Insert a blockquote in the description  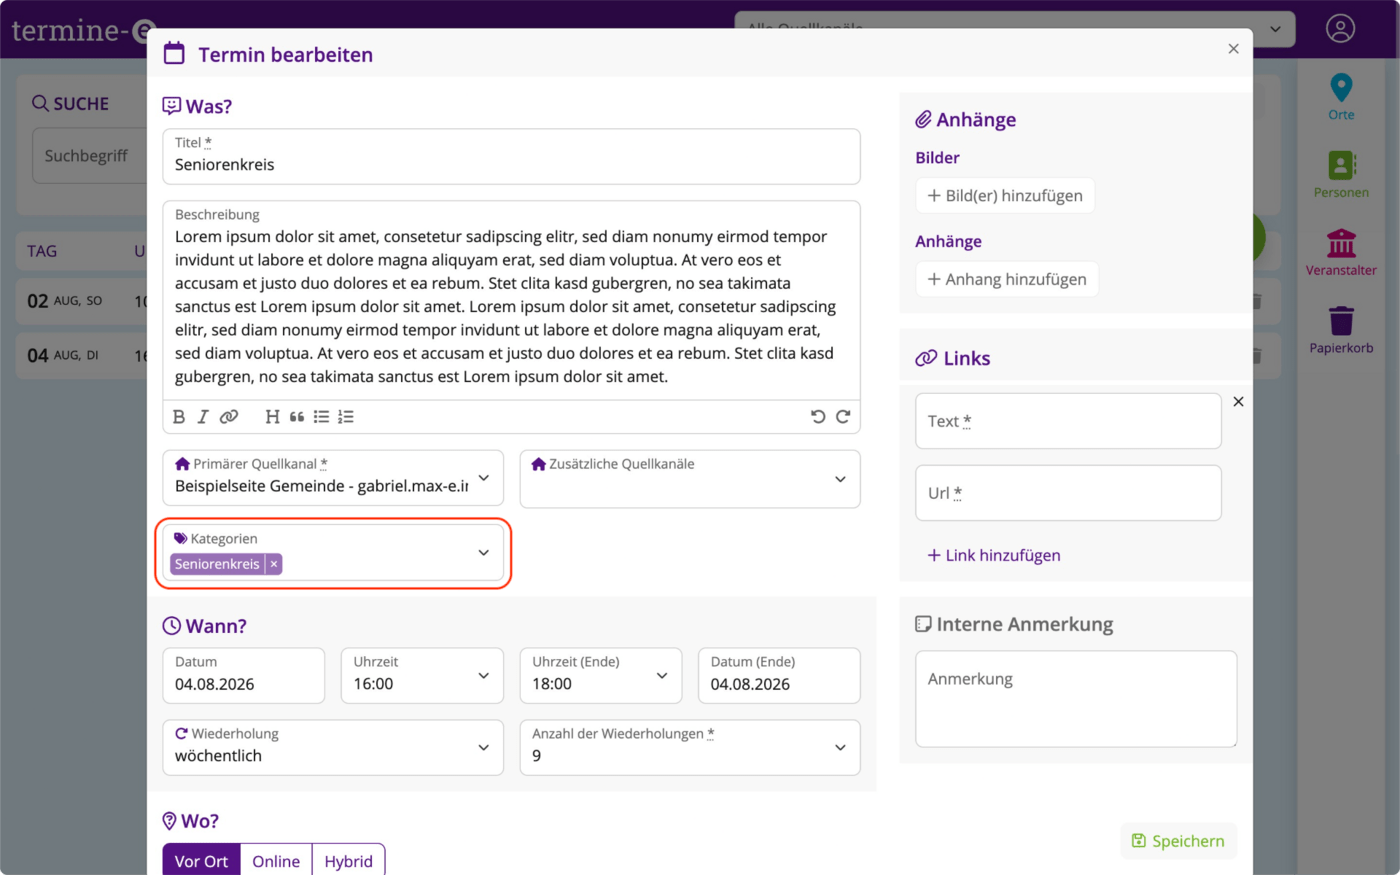point(297,417)
